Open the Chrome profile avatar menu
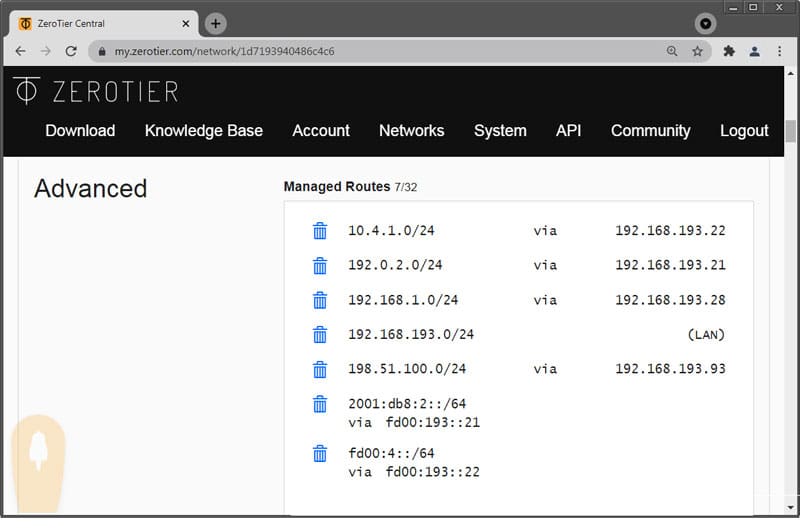Screen dimensions: 800x528 point(755,51)
